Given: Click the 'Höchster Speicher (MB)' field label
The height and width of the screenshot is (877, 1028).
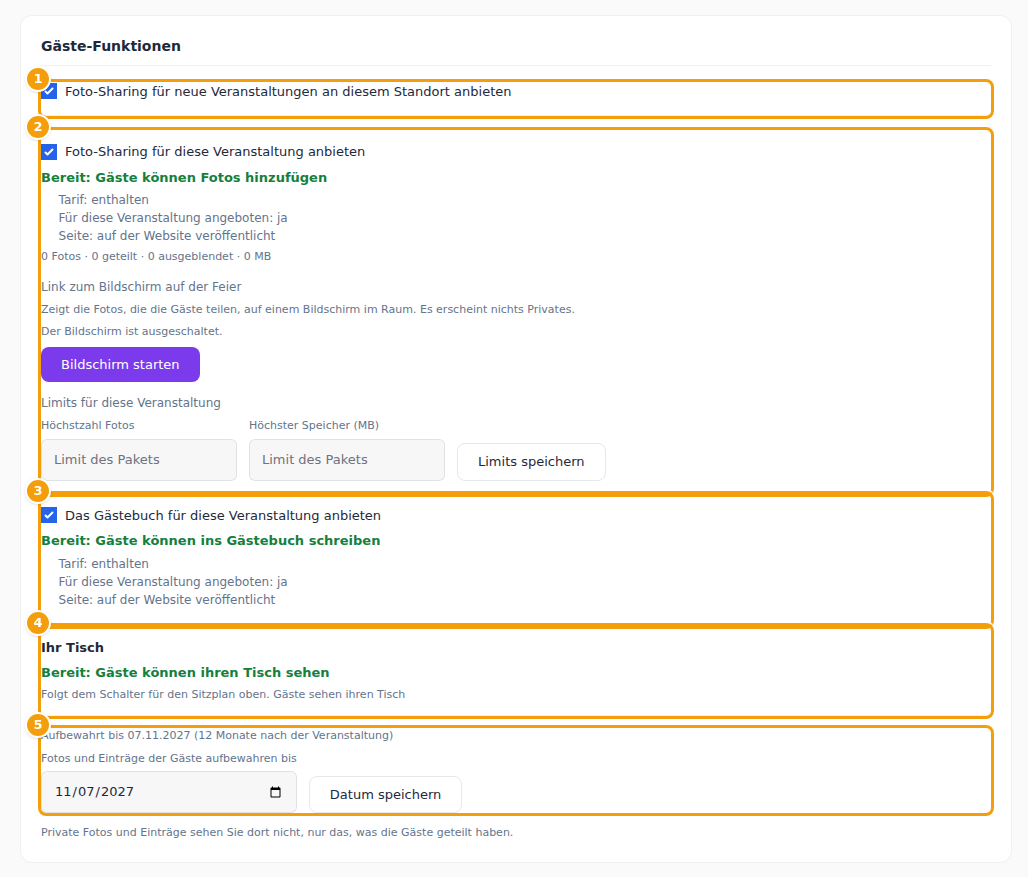Looking at the screenshot, I should 314,425.
